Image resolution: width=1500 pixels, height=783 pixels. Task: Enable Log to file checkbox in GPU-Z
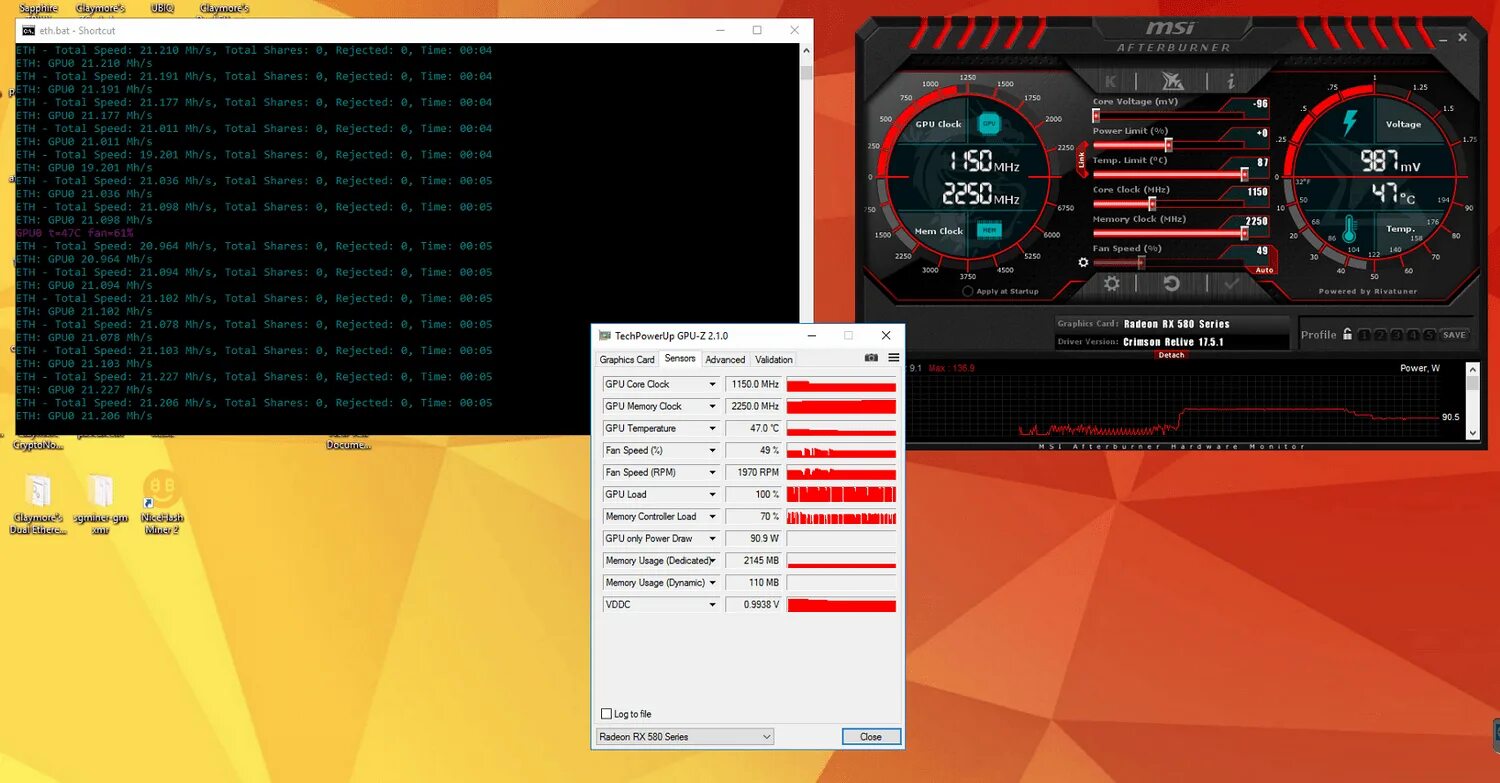[x=606, y=714]
